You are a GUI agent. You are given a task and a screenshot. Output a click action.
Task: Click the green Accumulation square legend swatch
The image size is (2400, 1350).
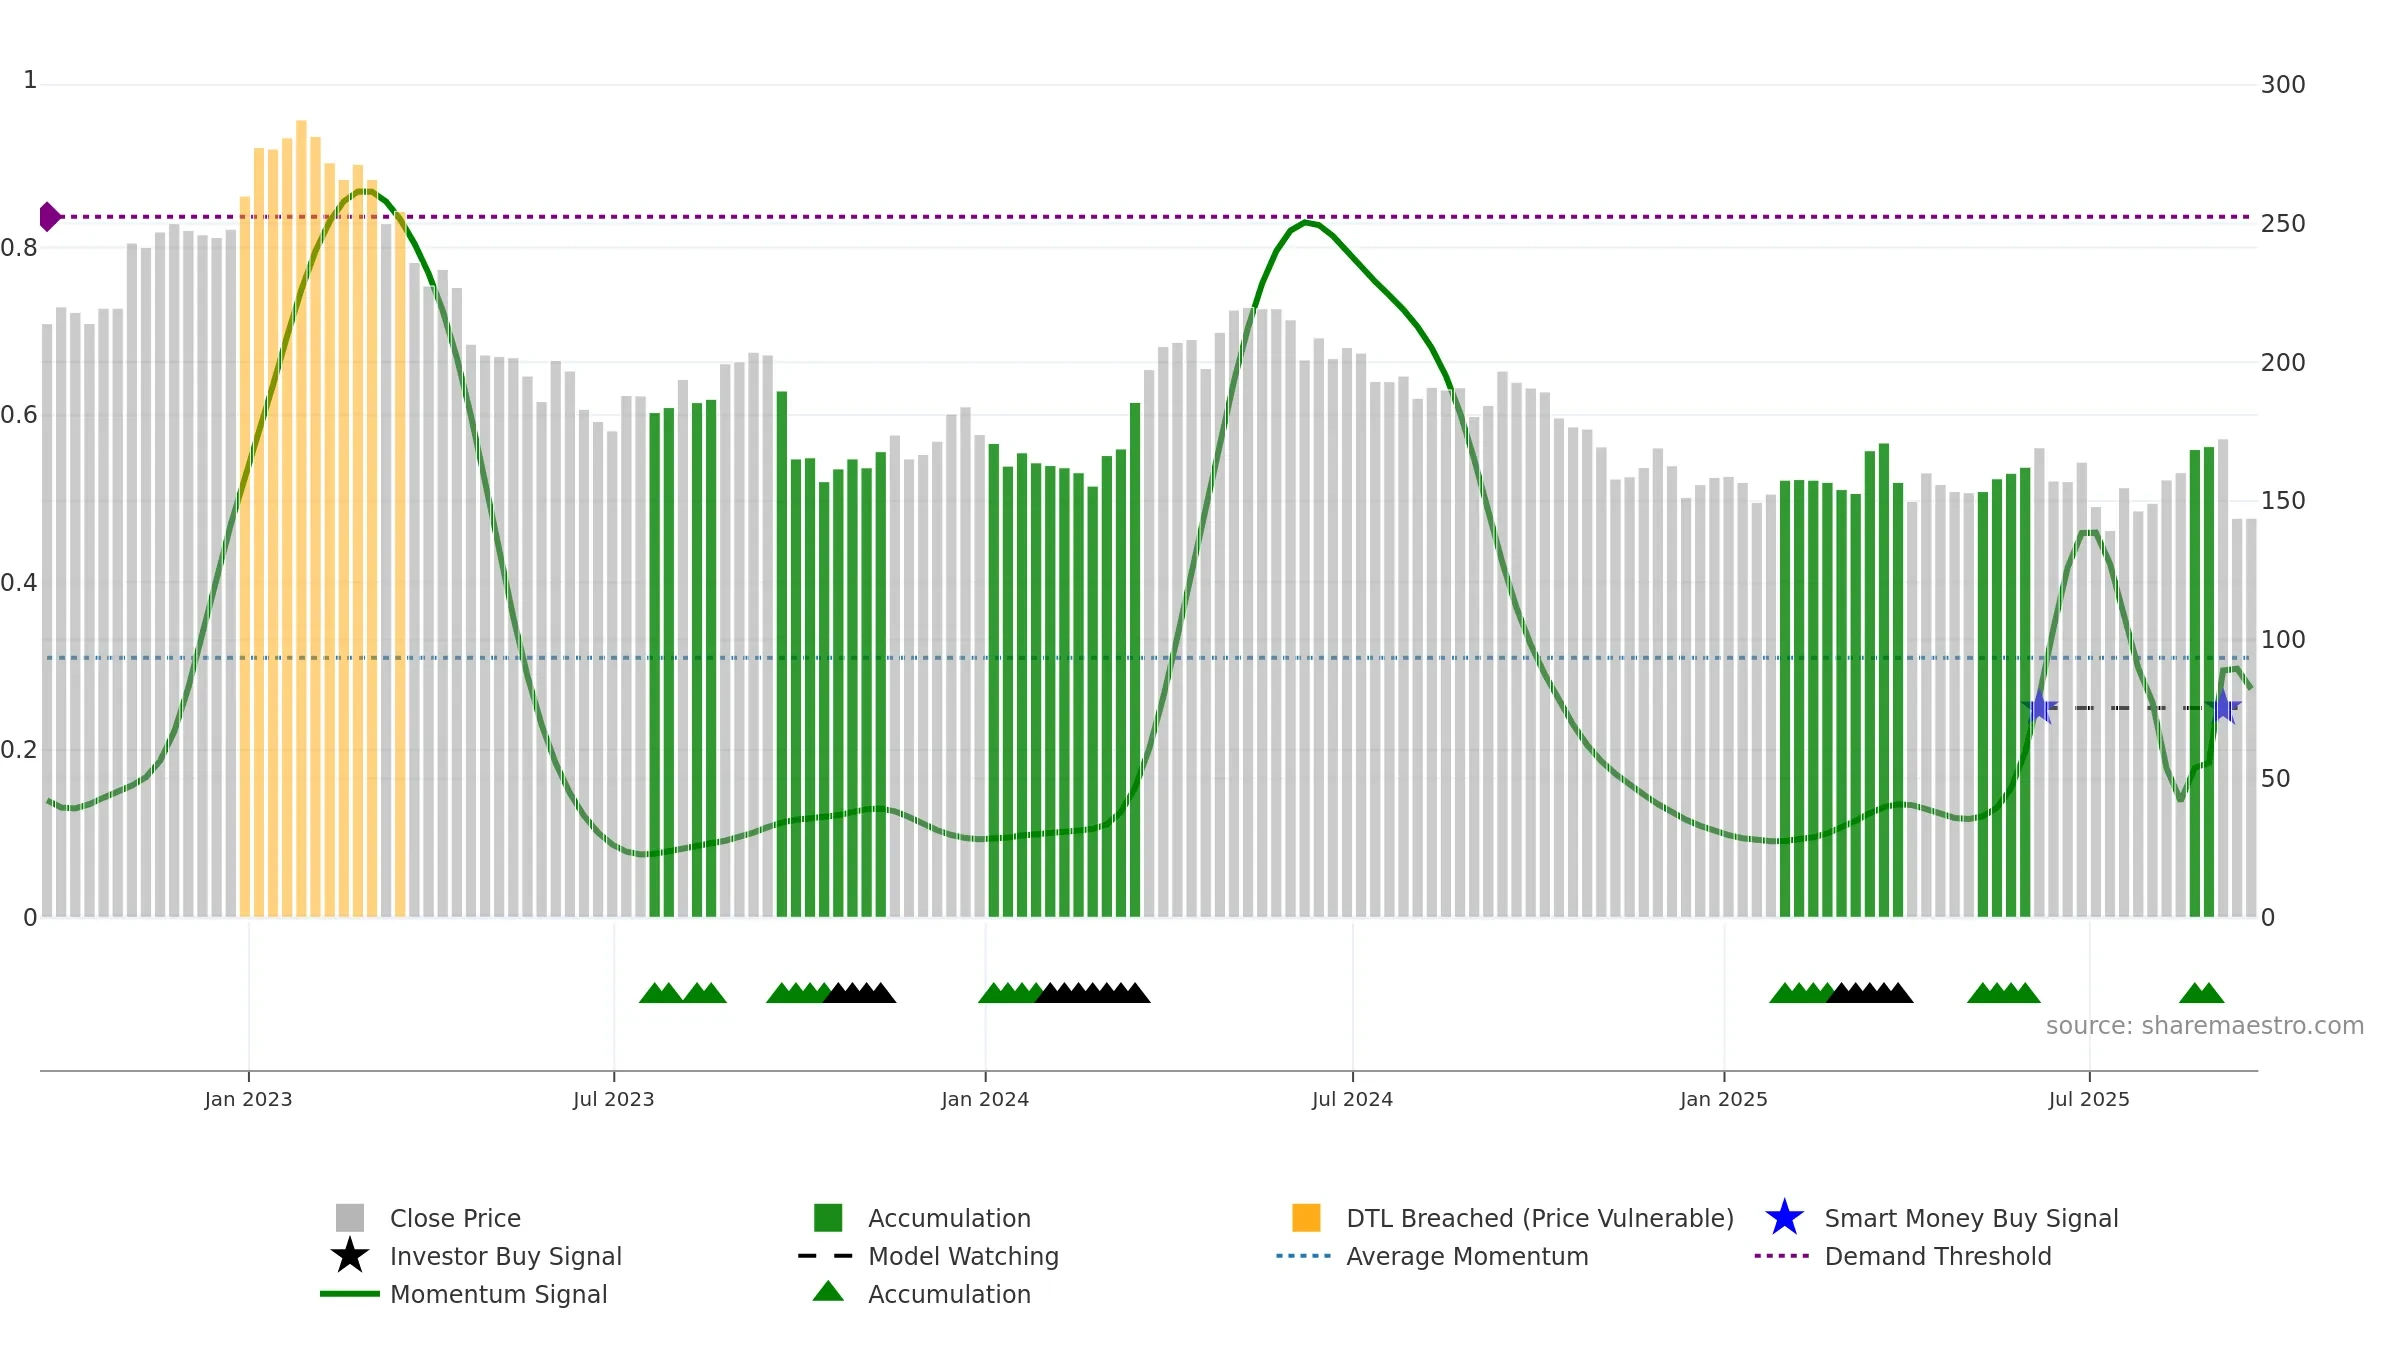coord(828,1218)
